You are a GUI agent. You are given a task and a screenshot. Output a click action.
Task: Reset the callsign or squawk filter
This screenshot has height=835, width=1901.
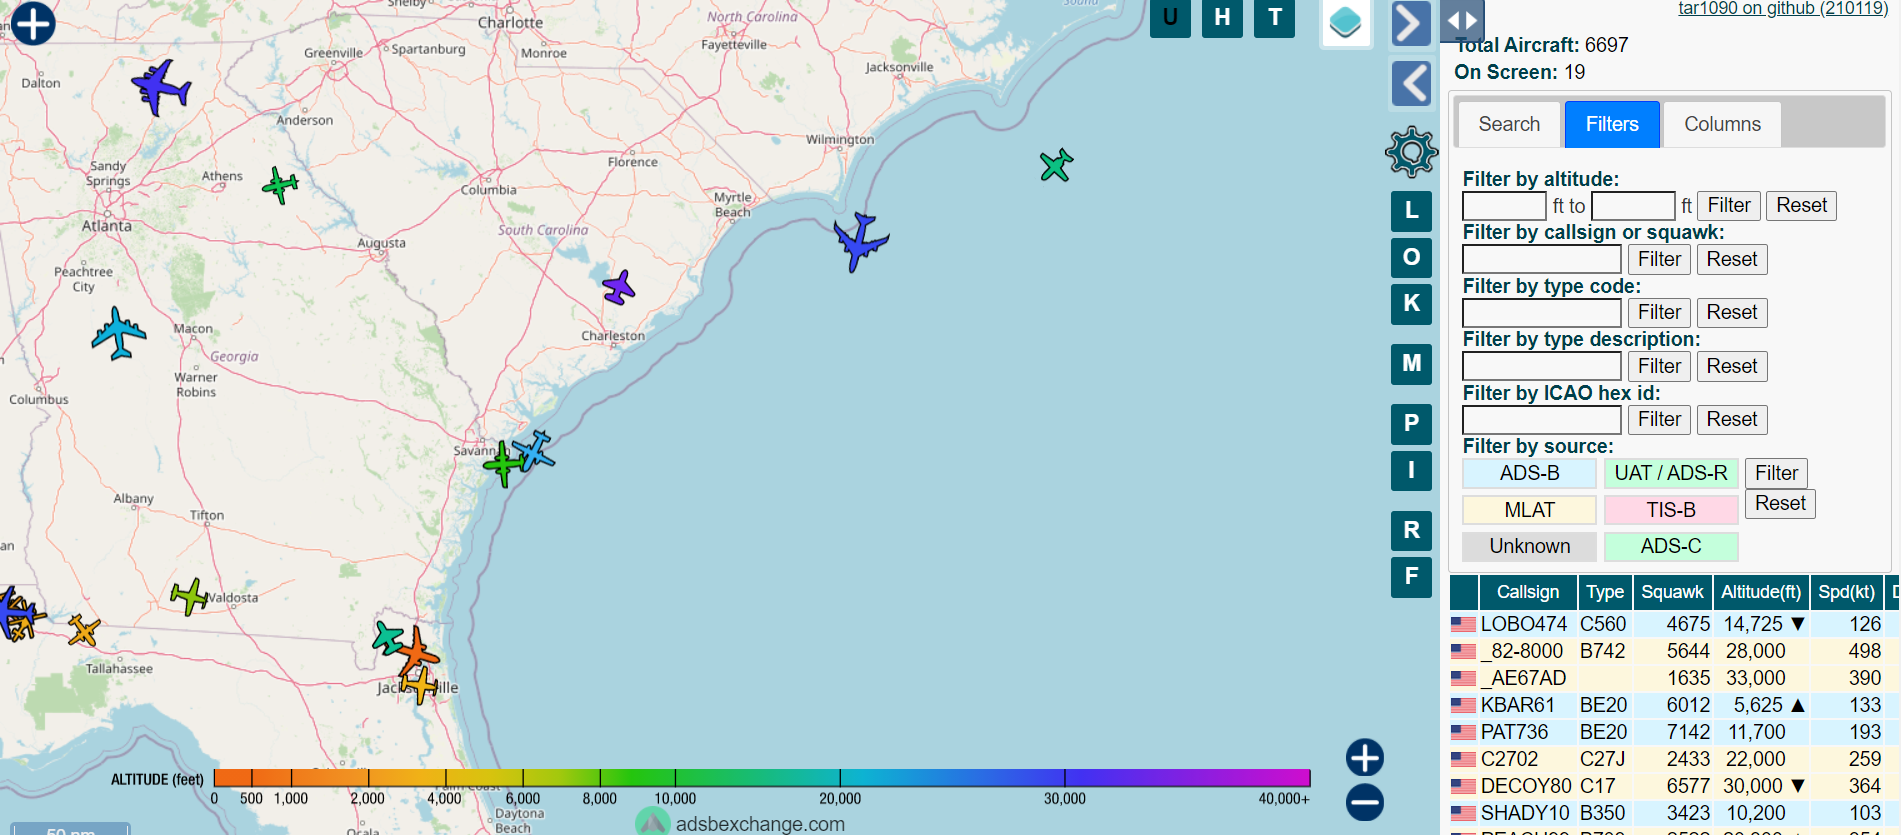[x=1732, y=259]
